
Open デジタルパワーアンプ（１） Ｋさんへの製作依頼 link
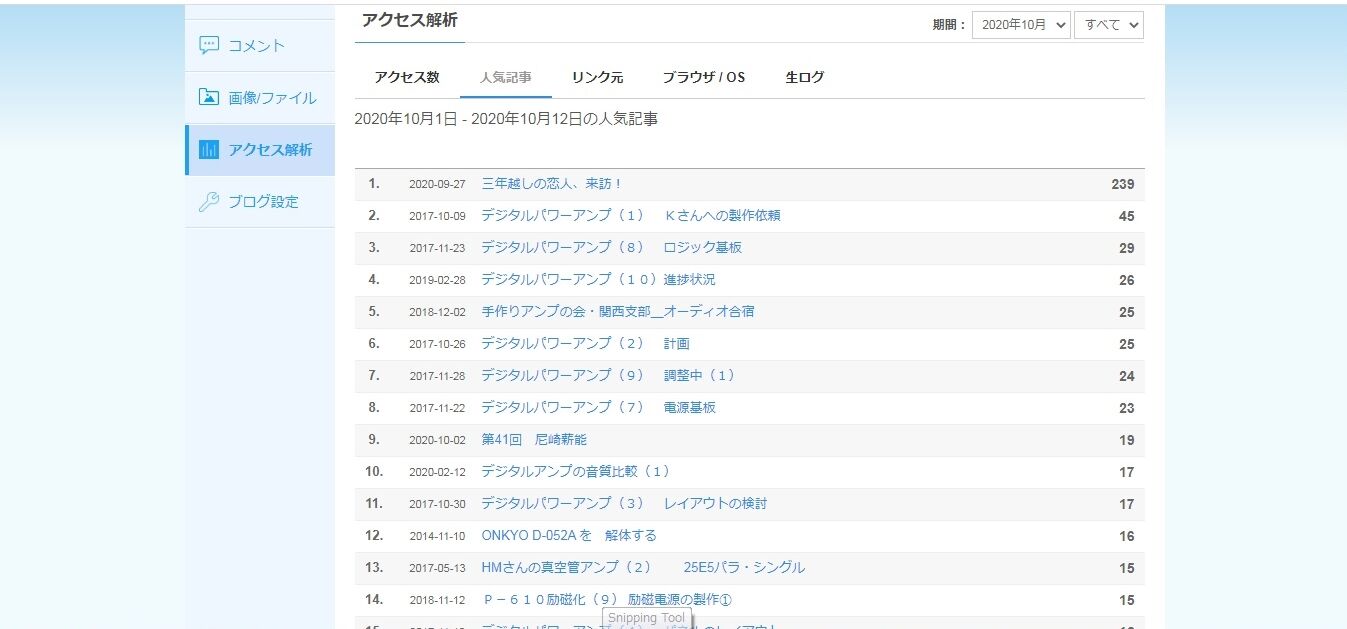631,215
